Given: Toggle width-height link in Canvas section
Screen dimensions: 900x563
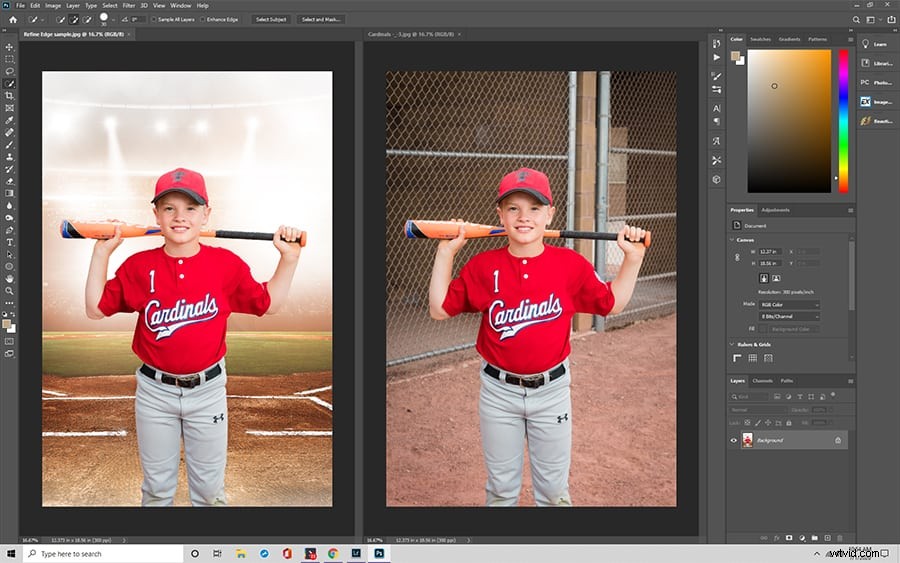Looking at the screenshot, I should 738,258.
